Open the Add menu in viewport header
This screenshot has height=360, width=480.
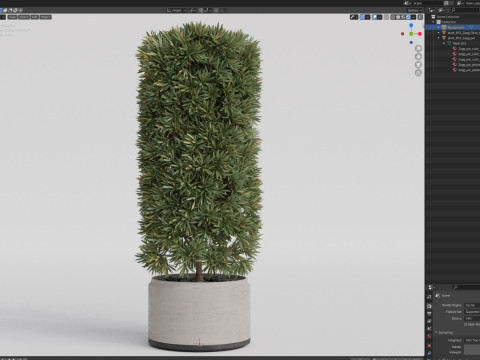[35, 17]
